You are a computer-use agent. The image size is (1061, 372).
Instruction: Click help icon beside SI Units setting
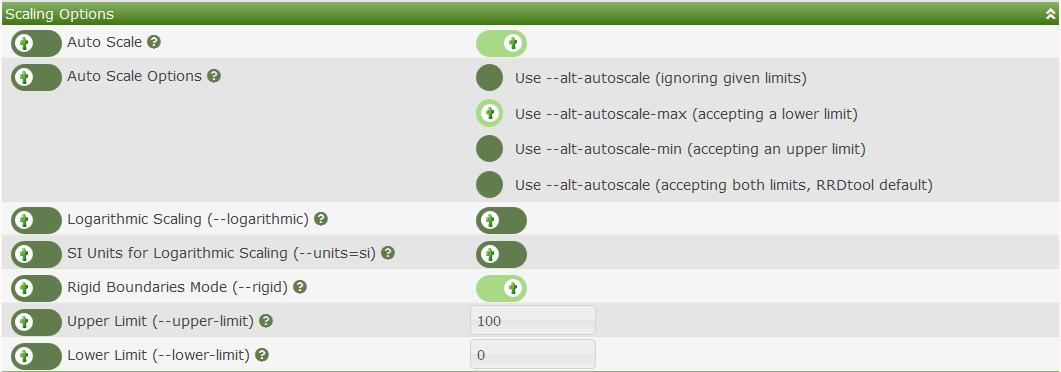coord(388,253)
